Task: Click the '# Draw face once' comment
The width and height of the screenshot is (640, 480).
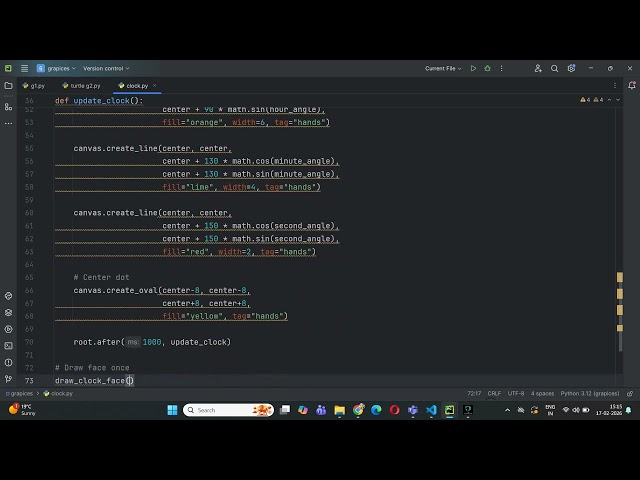Action: click(x=92, y=368)
